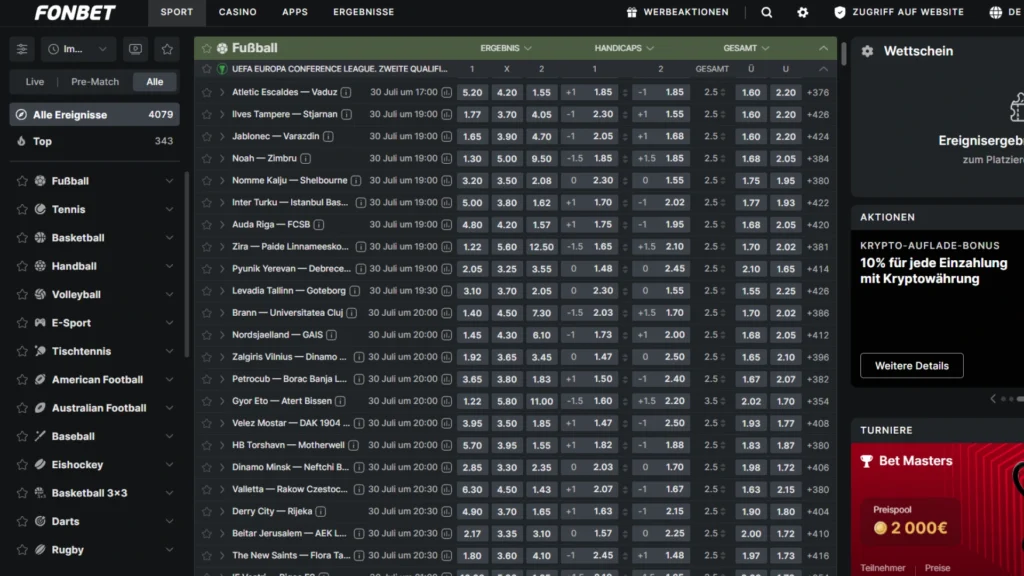Open the Gesamt column dropdown

pos(746,48)
